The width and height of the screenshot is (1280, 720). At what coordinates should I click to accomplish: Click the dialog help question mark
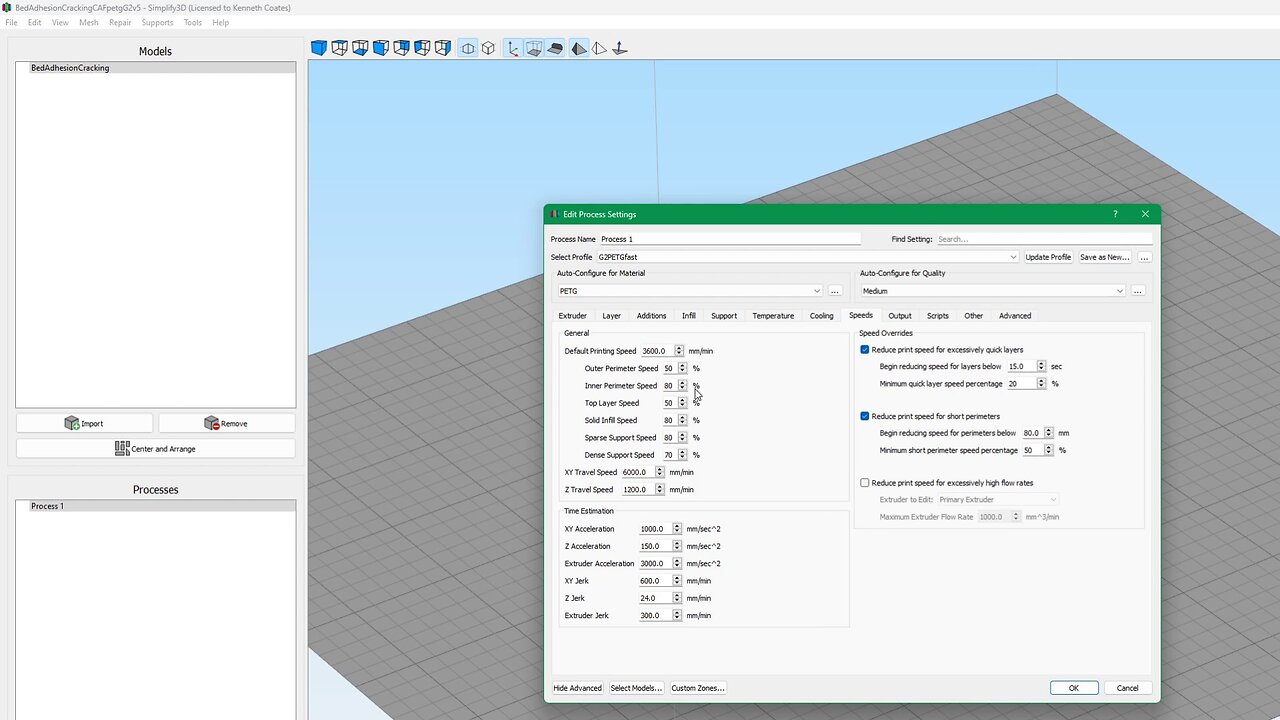(1116, 214)
